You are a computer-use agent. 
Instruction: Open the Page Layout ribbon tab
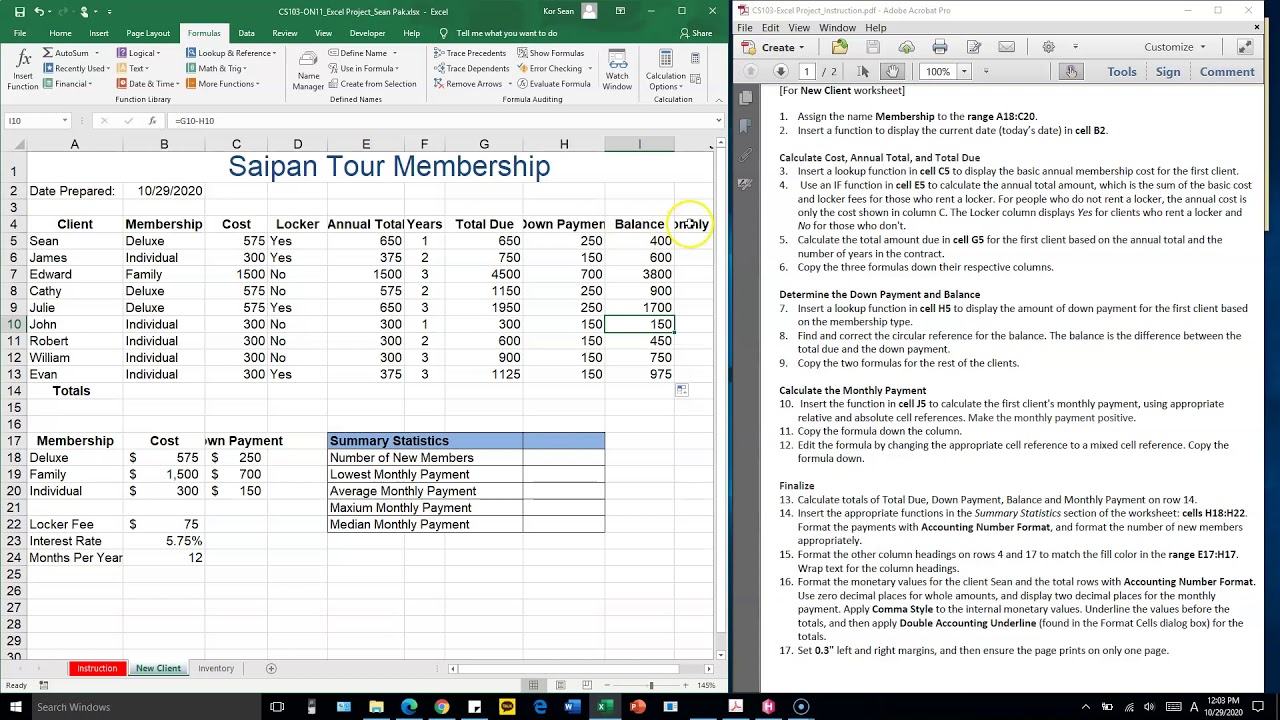(x=148, y=33)
